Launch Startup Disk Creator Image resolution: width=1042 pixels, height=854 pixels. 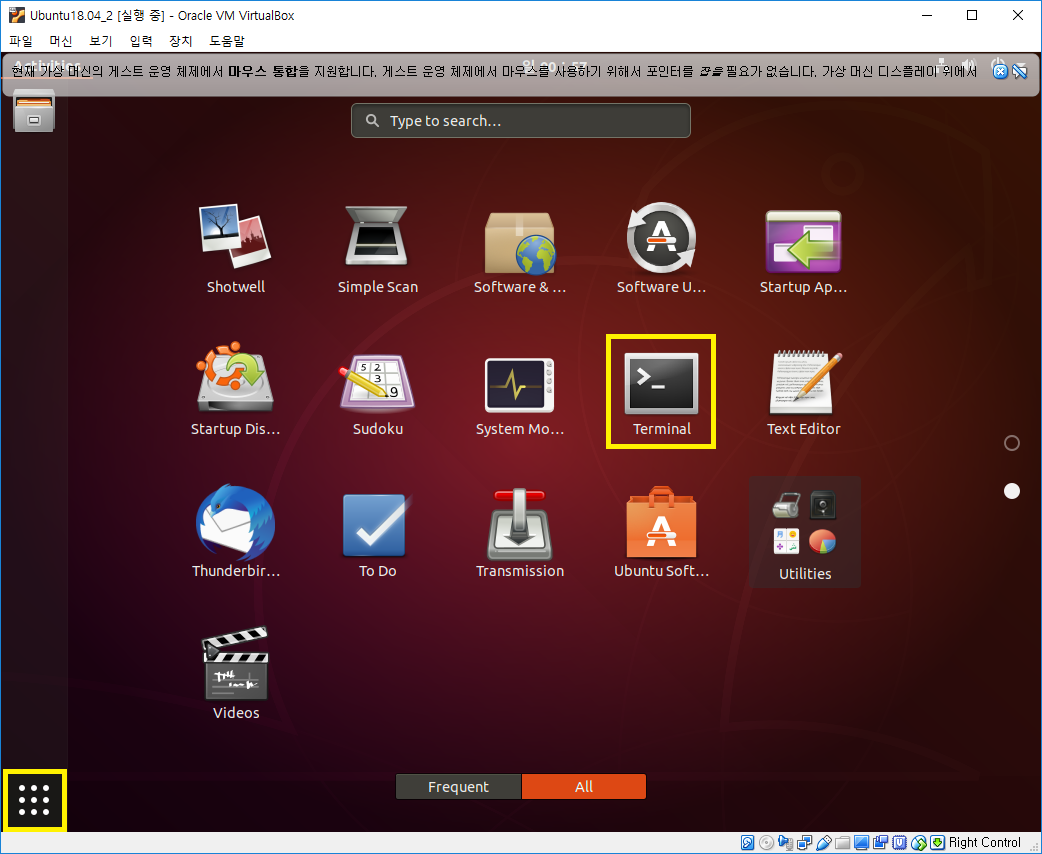235,391
